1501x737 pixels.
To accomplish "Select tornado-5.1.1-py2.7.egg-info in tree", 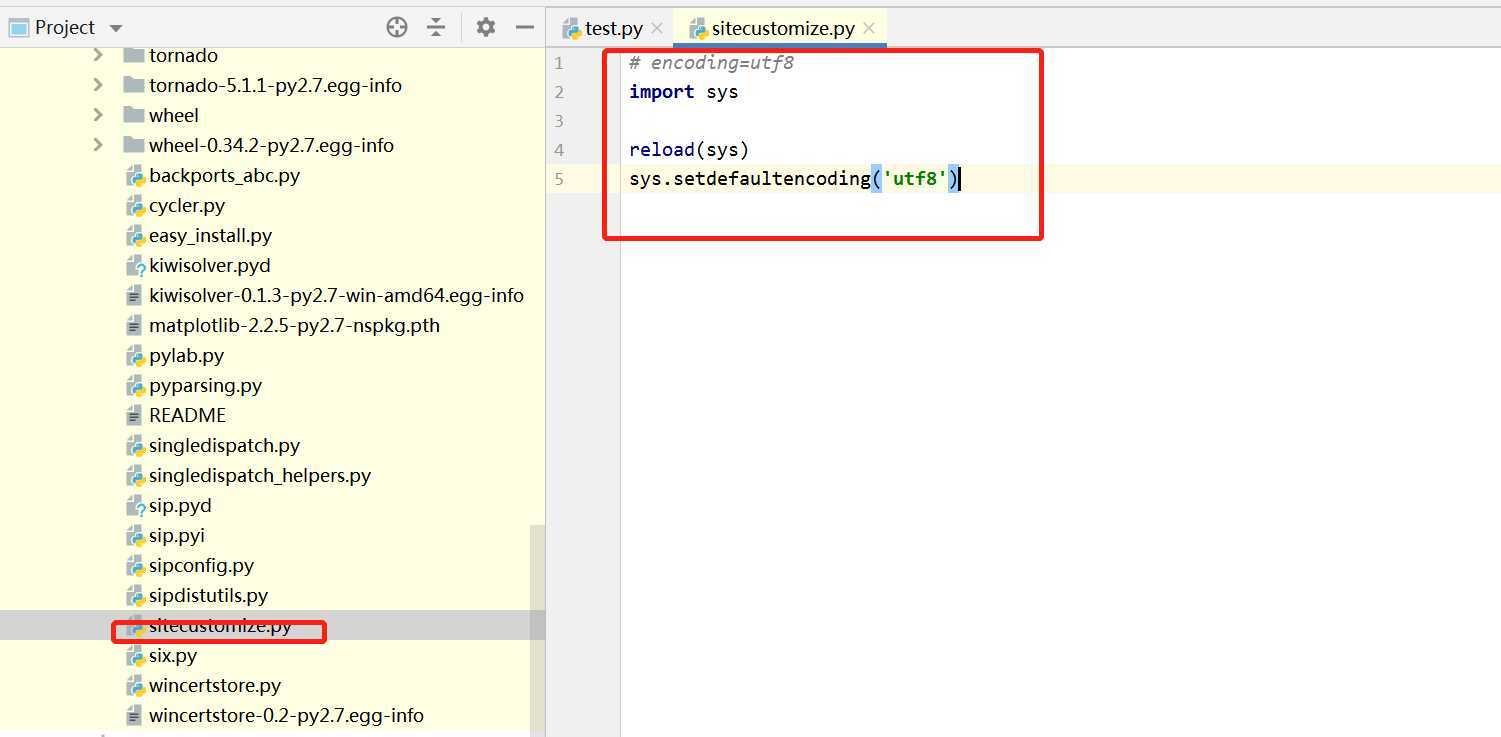I will pos(275,85).
